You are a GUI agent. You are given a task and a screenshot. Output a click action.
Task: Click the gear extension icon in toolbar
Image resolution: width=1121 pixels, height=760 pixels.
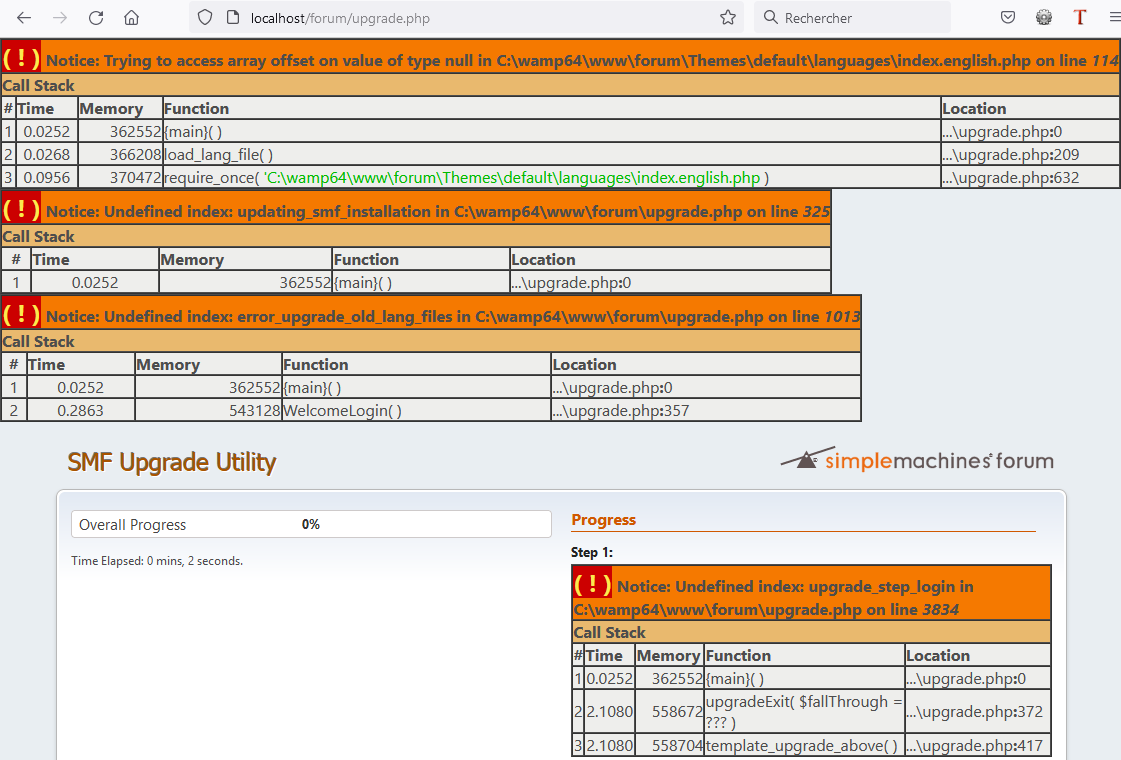click(1044, 18)
